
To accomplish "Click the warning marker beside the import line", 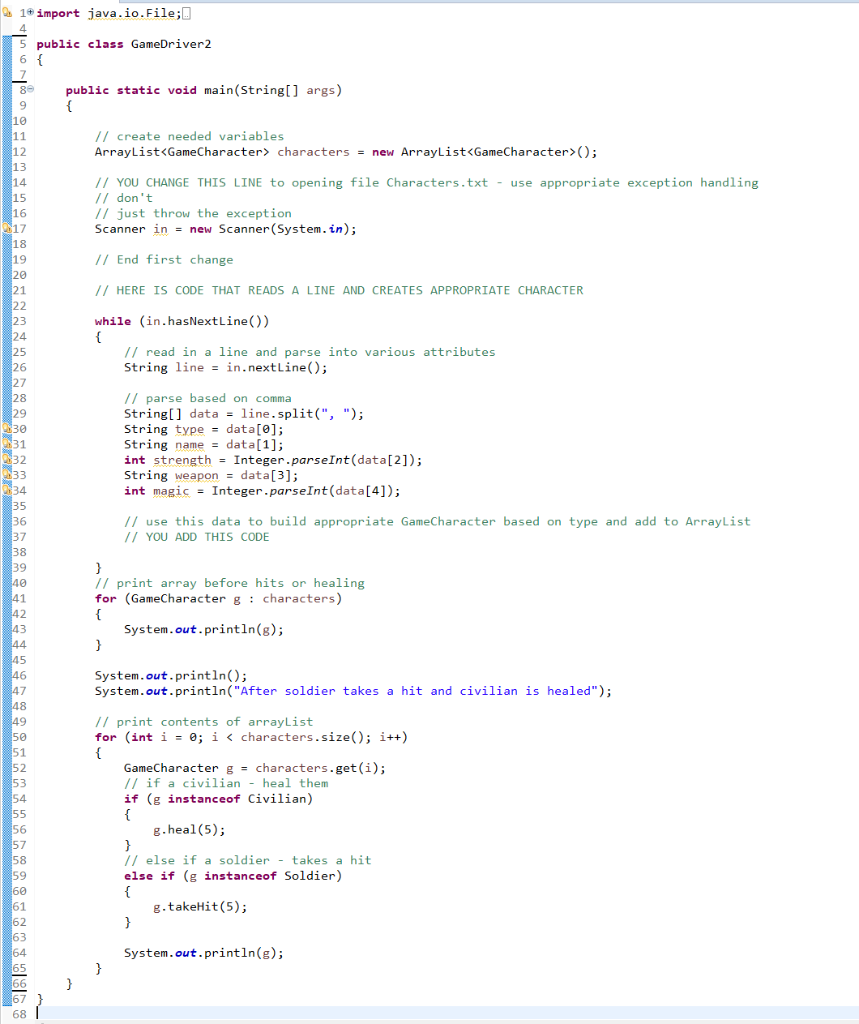I will [x=6, y=12].
